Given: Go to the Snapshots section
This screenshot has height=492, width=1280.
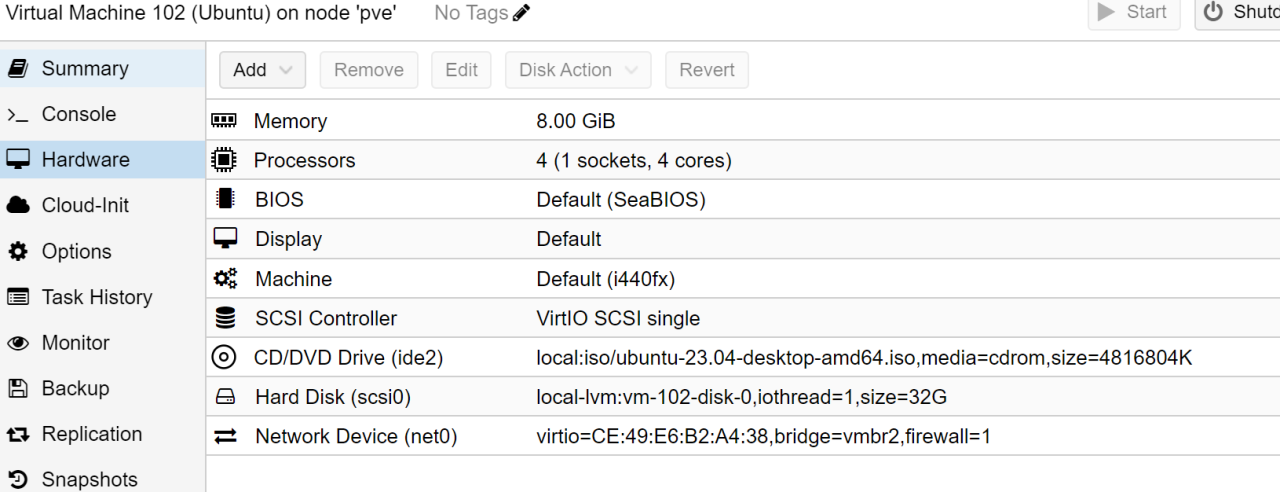Looking at the screenshot, I should 89,479.
